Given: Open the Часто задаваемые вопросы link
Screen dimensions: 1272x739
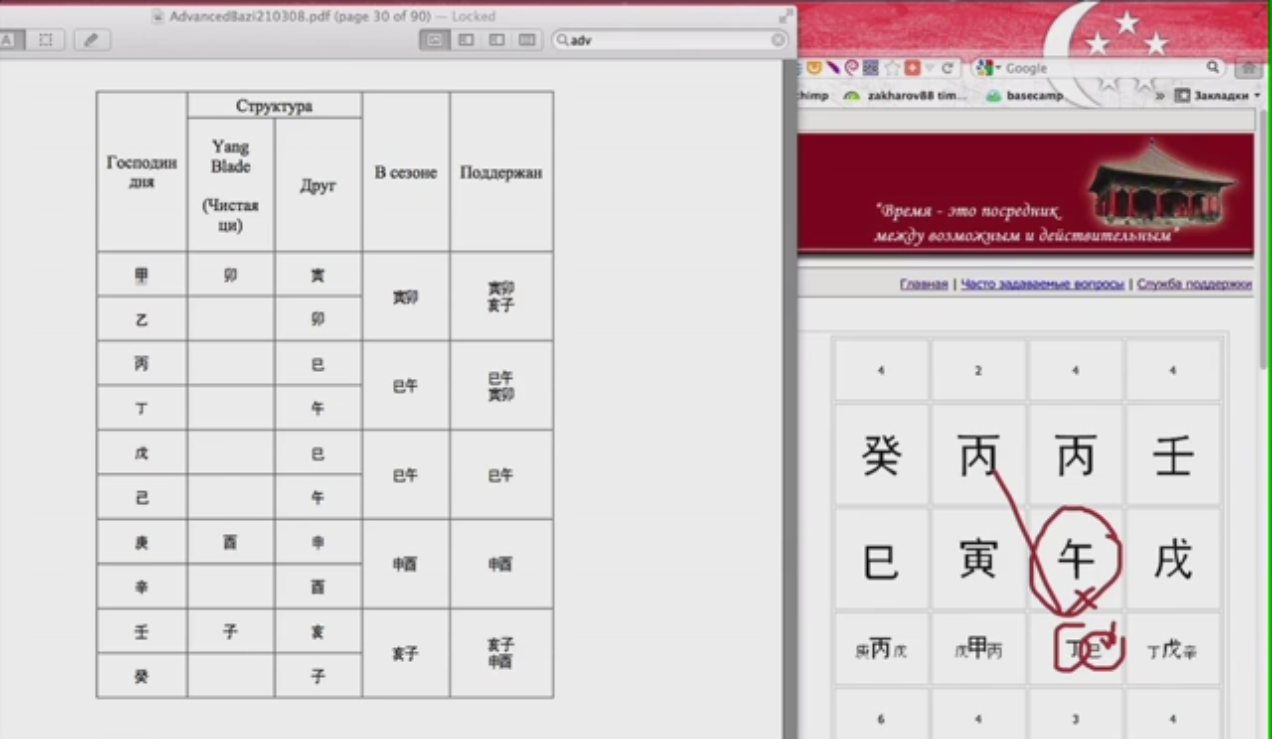Looking at the screenshot, I should (x=1042, y=284).
